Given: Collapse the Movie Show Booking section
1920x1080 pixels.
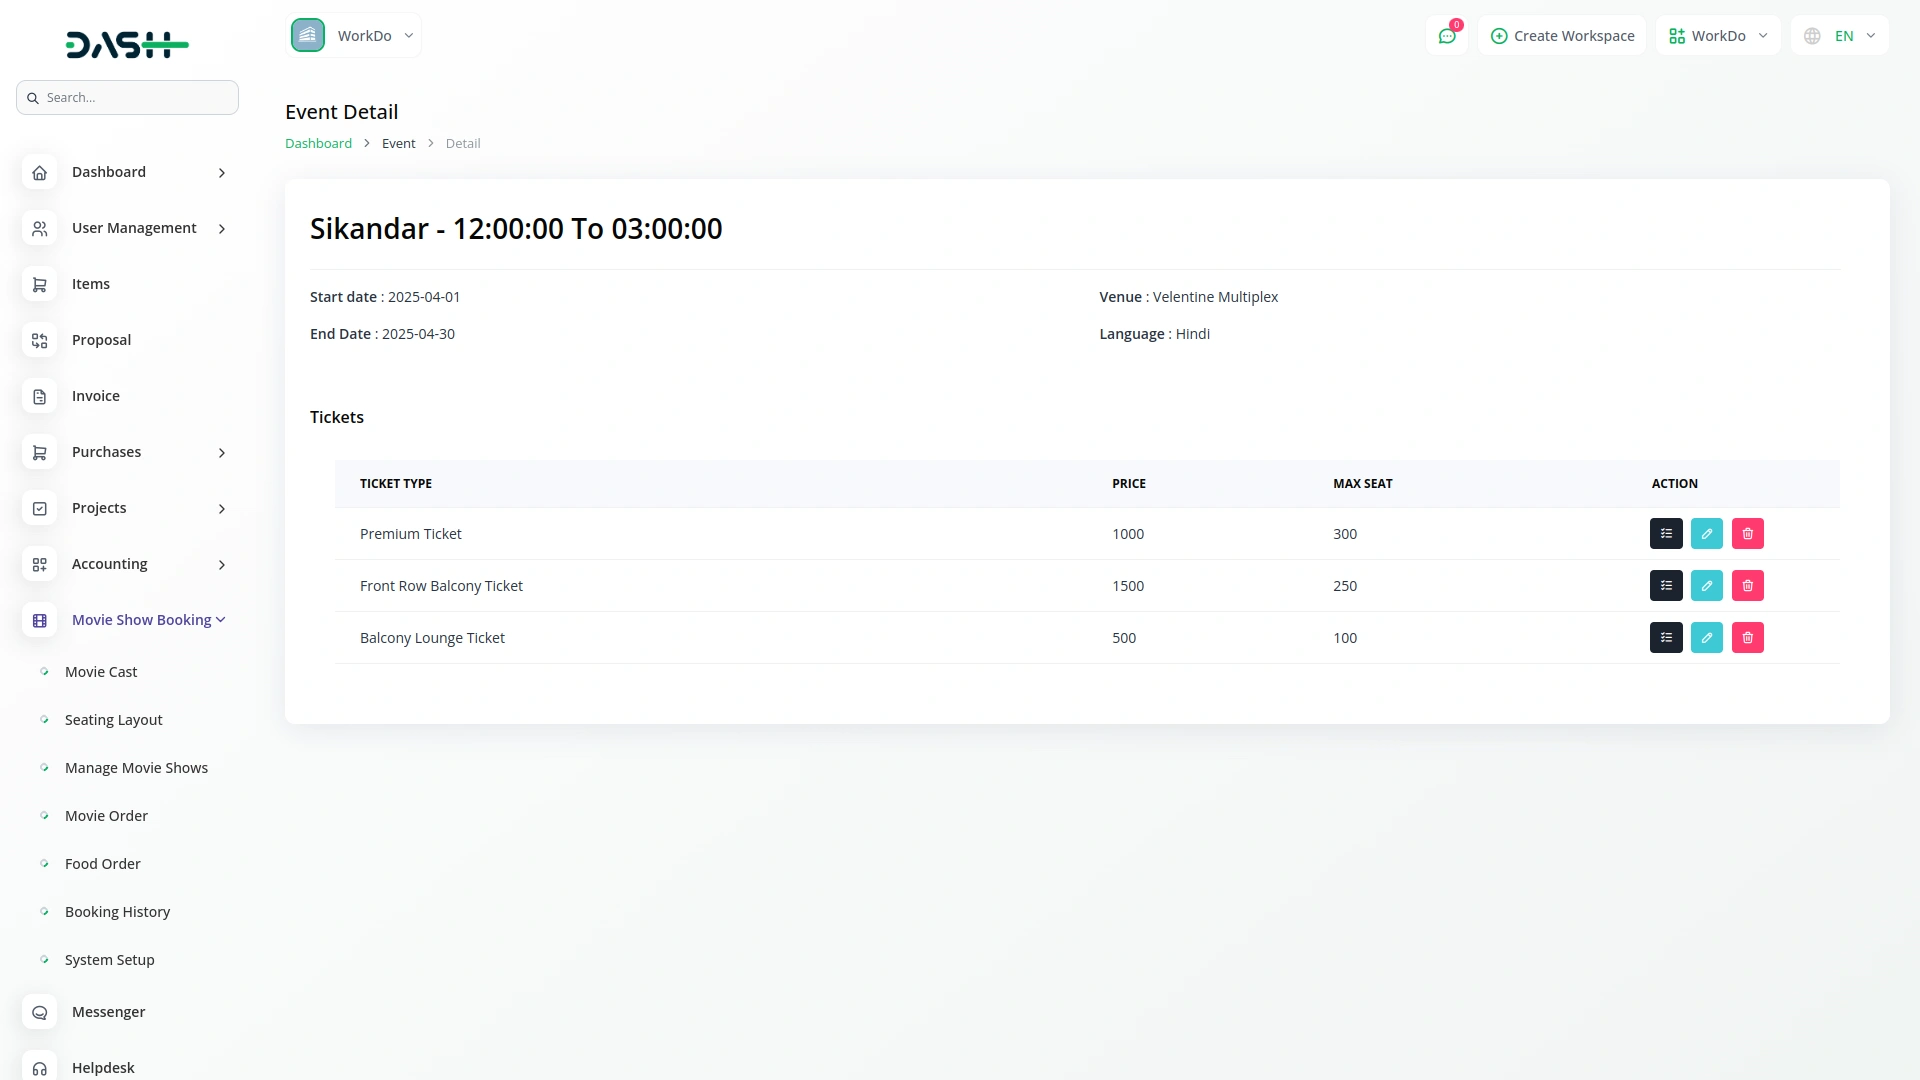Looking at the screenshot, I should click(x=147, y=619).
